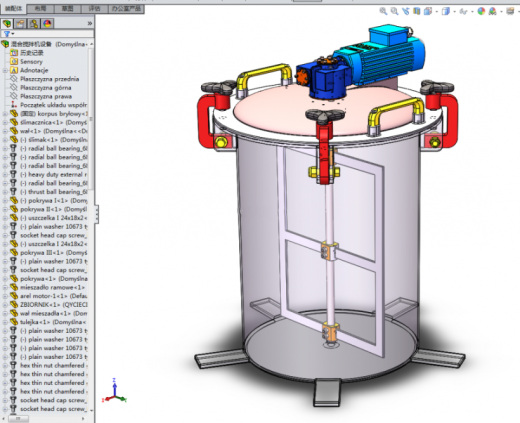Click the horizontal scrollbar under feature tree
Viewport: 520px width, 423px height.
(46, 418)
